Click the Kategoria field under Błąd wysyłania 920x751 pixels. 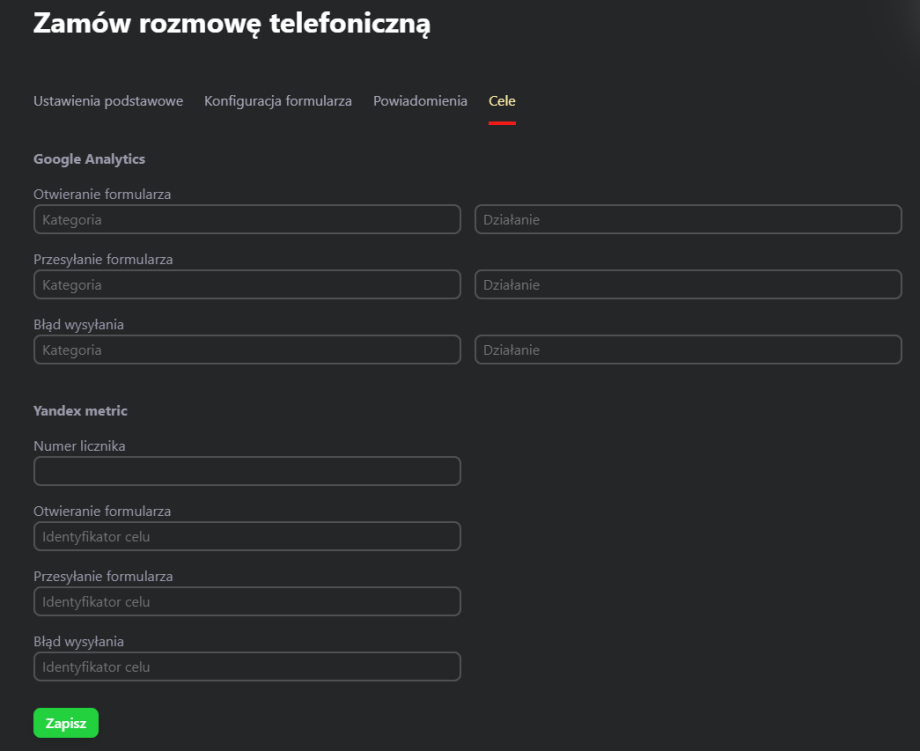[247, 350]
